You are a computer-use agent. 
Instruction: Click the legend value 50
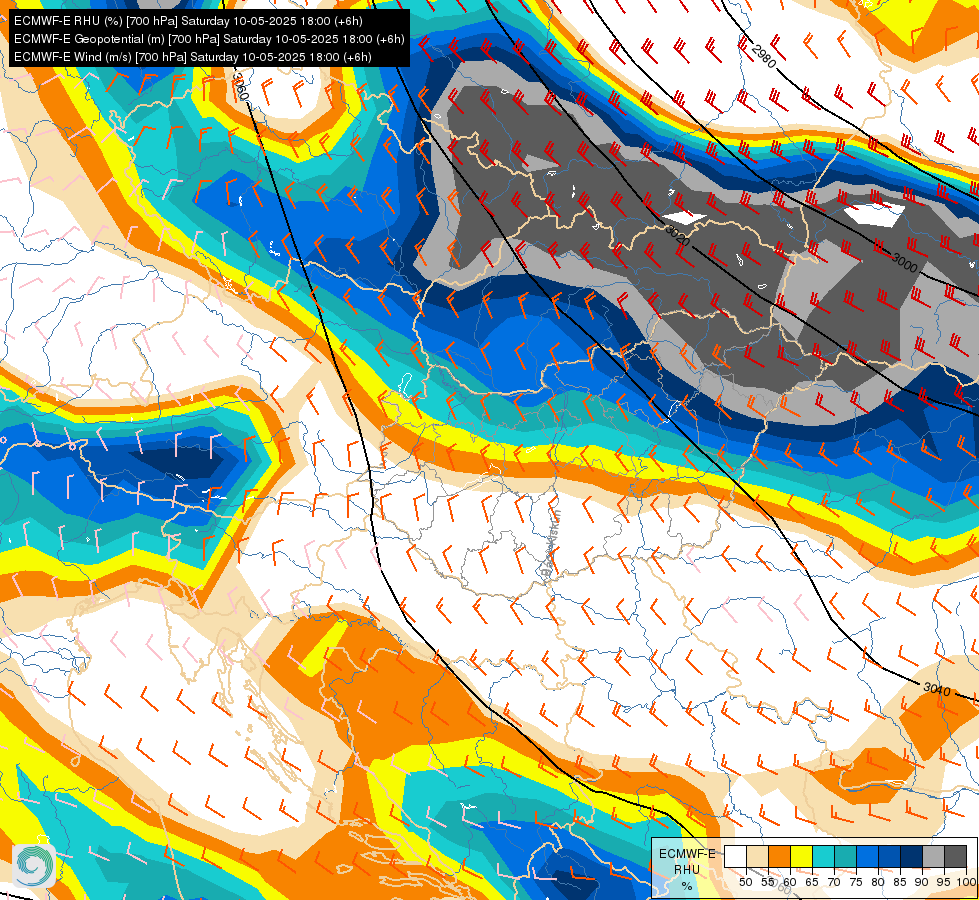pyautogui.click(x=745, y=882)
